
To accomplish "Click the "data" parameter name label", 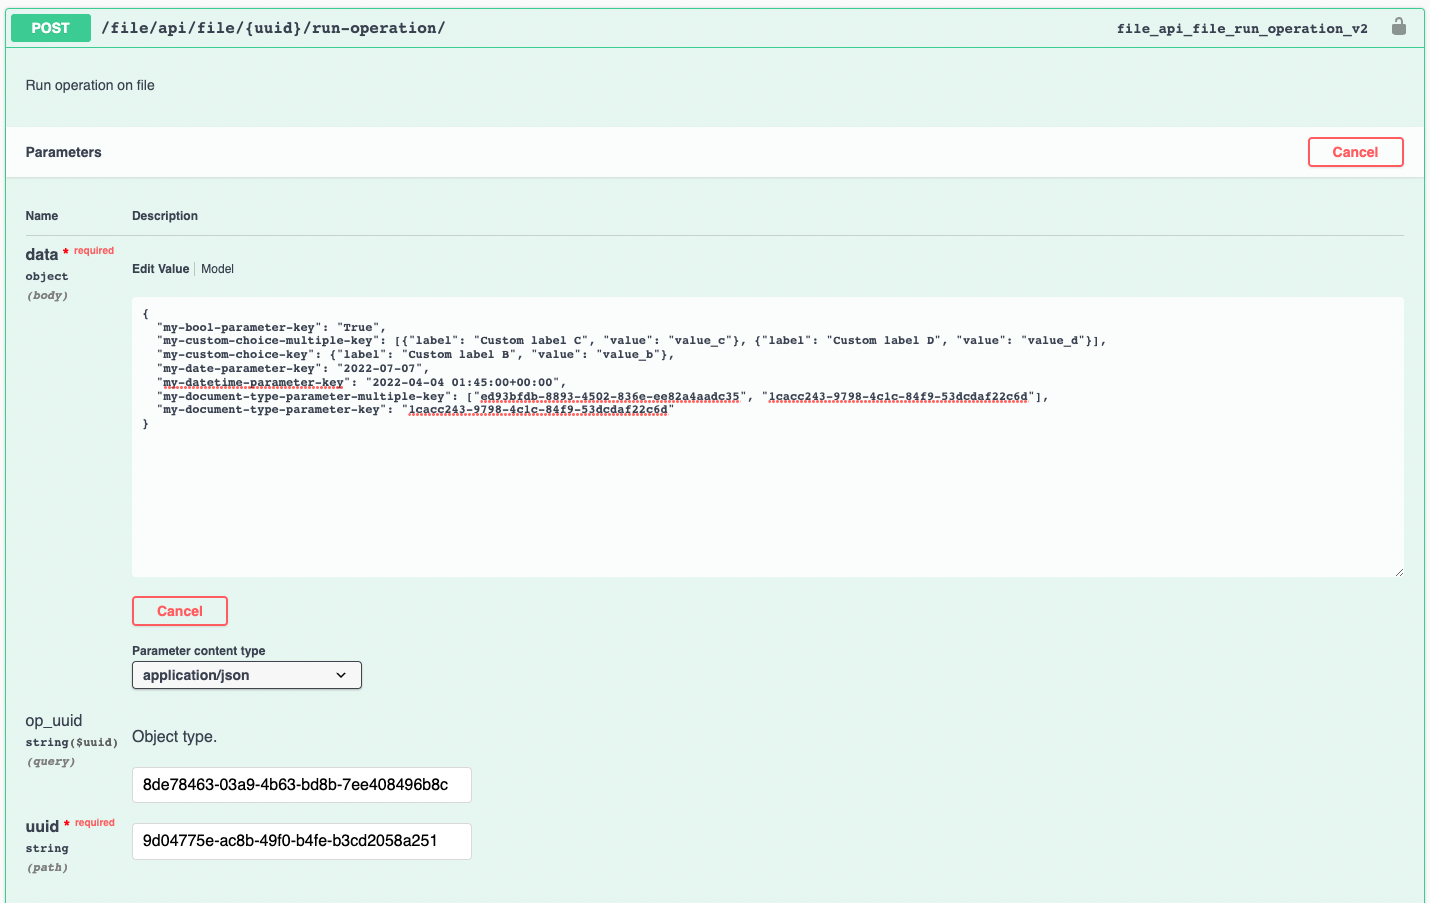I will 42,255.
